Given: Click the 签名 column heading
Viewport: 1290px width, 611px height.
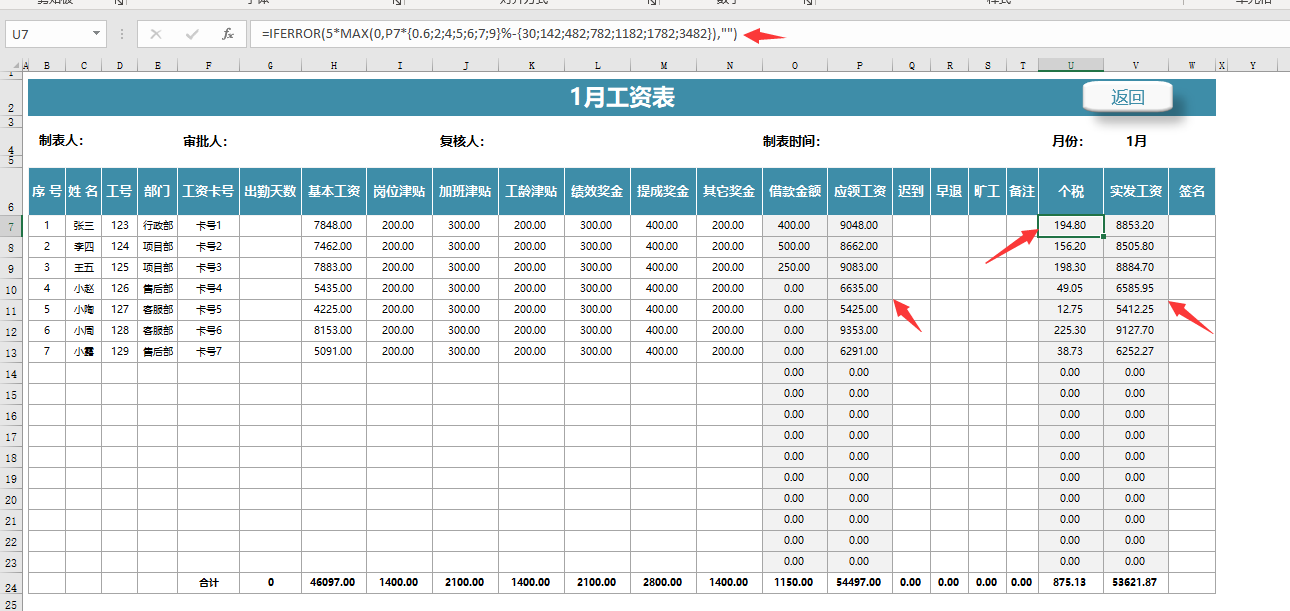Looking at the screenshot, I should pyautogui.click(x=1192, y=191).
